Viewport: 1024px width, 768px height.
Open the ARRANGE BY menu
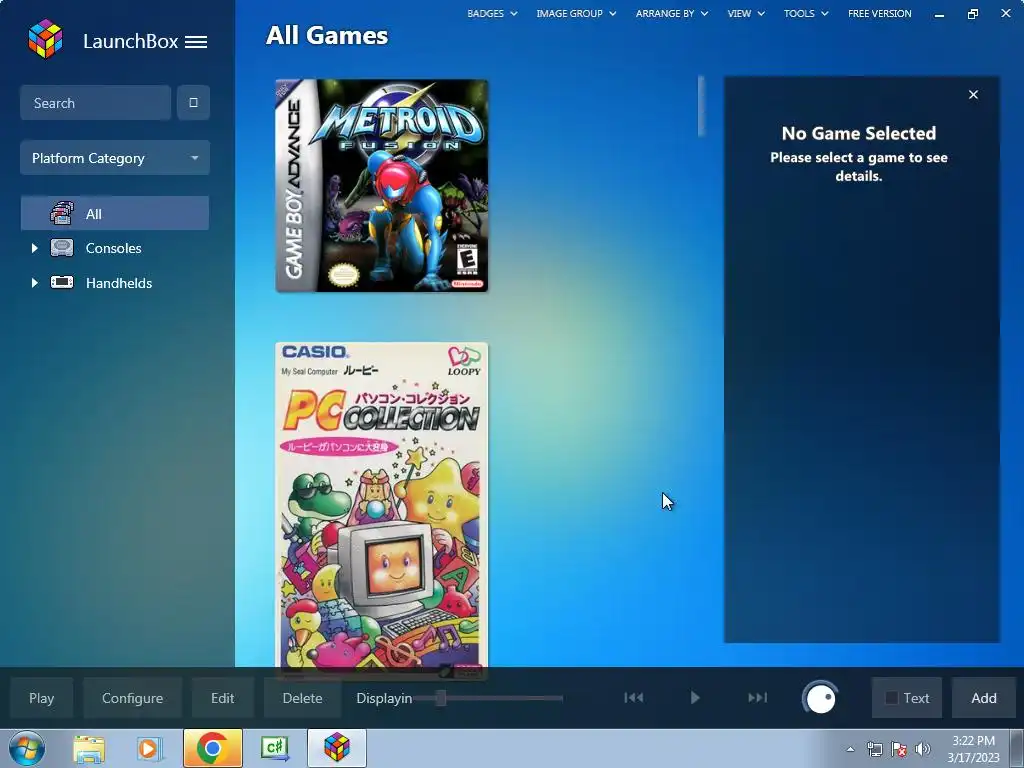click(671, 13)
